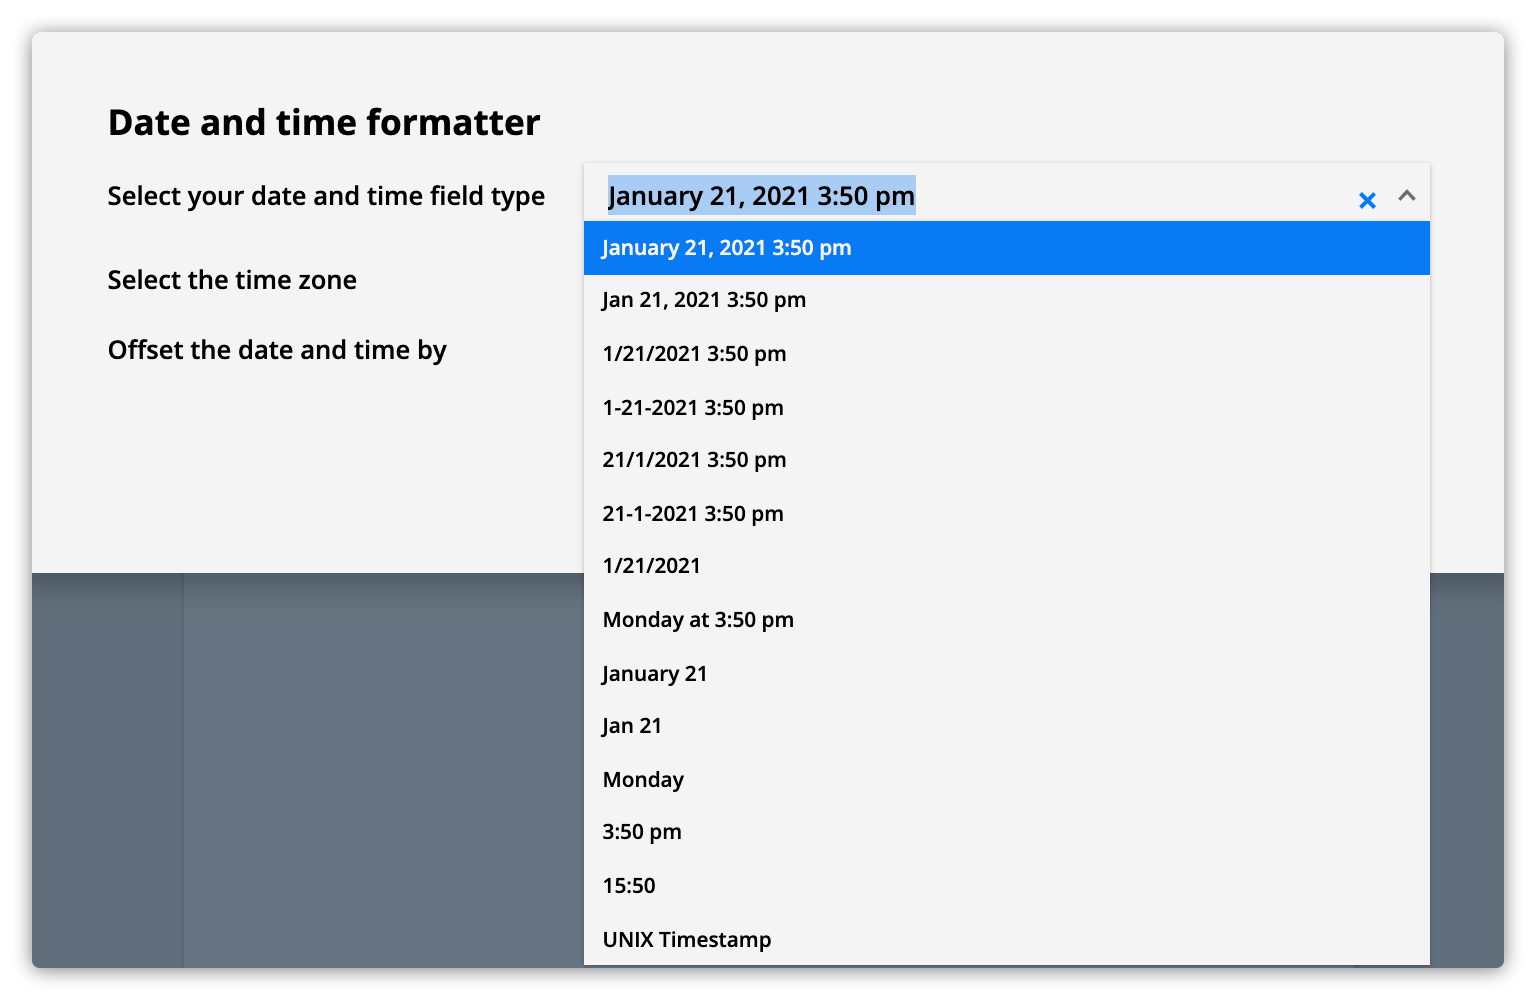Pick the 24-hour '15:50' format
Screen dimensions: 1536x1000
[x=629, y=886]
